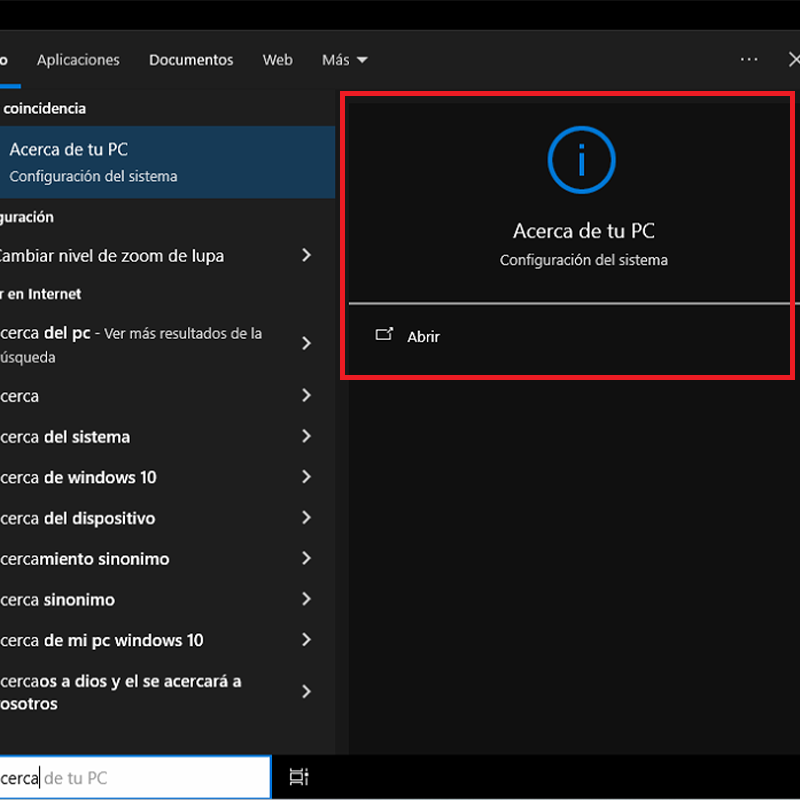Close the search panel with X

(x=794, y=60)
